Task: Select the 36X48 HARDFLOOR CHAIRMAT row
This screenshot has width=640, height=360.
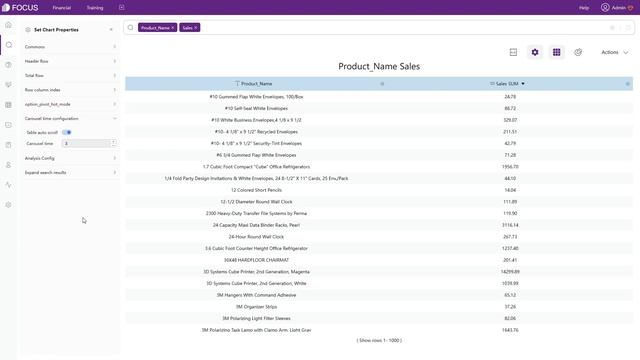Action: 379,260
